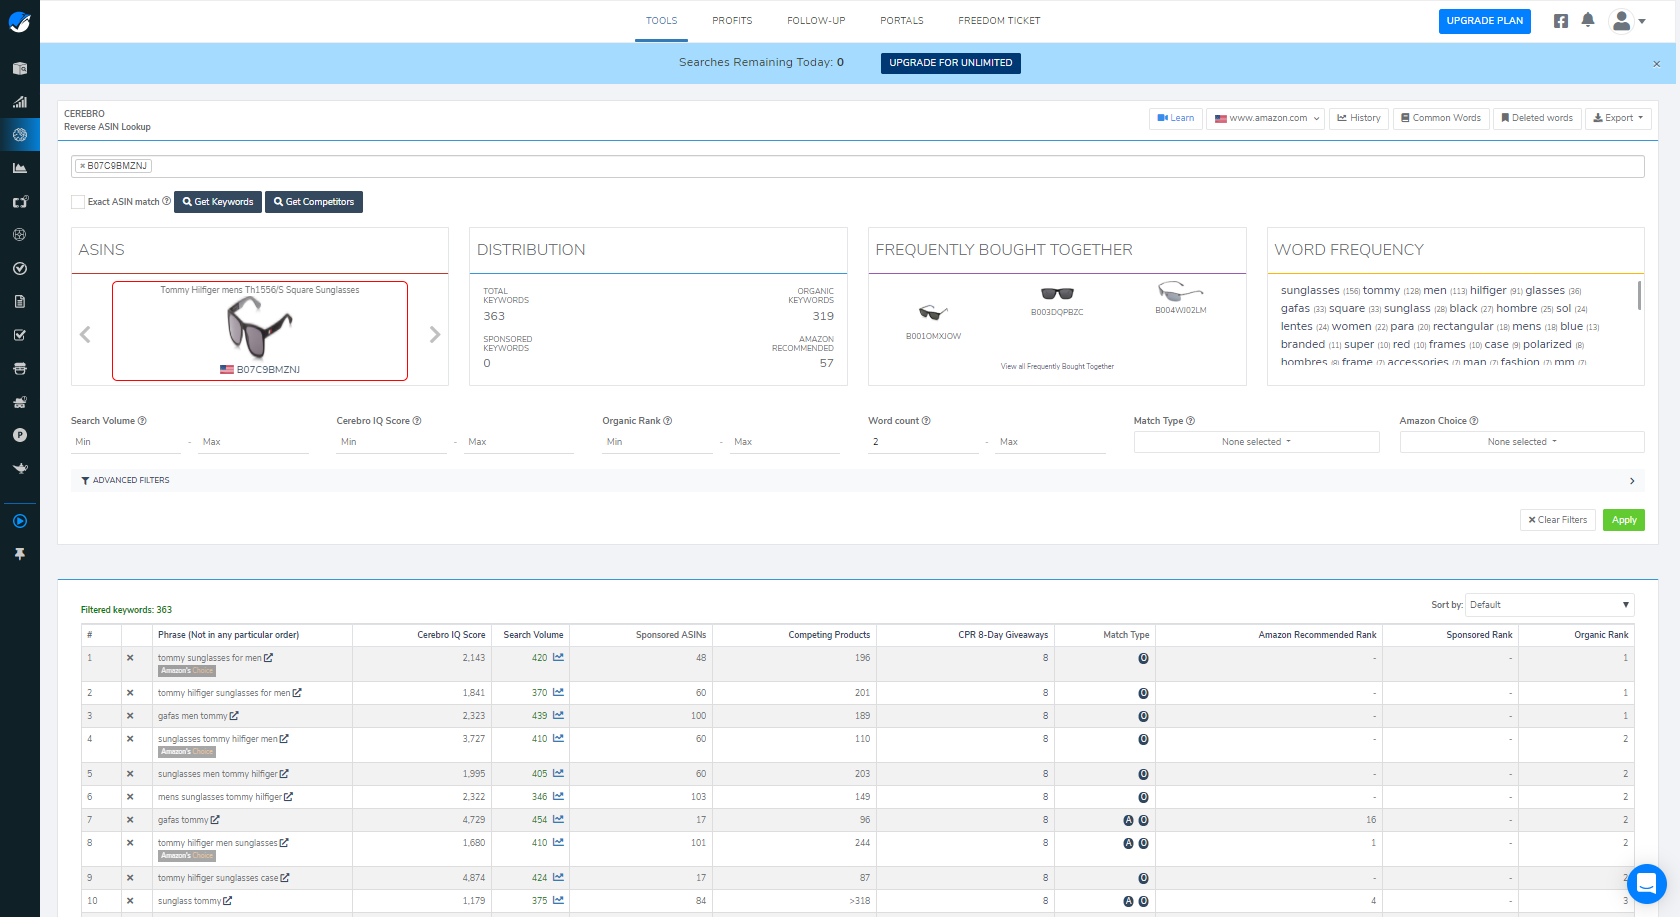Screen dimensions: 1680x917
Task: Click the Upgrade Plan button
Action: (x=1485, y=21)
